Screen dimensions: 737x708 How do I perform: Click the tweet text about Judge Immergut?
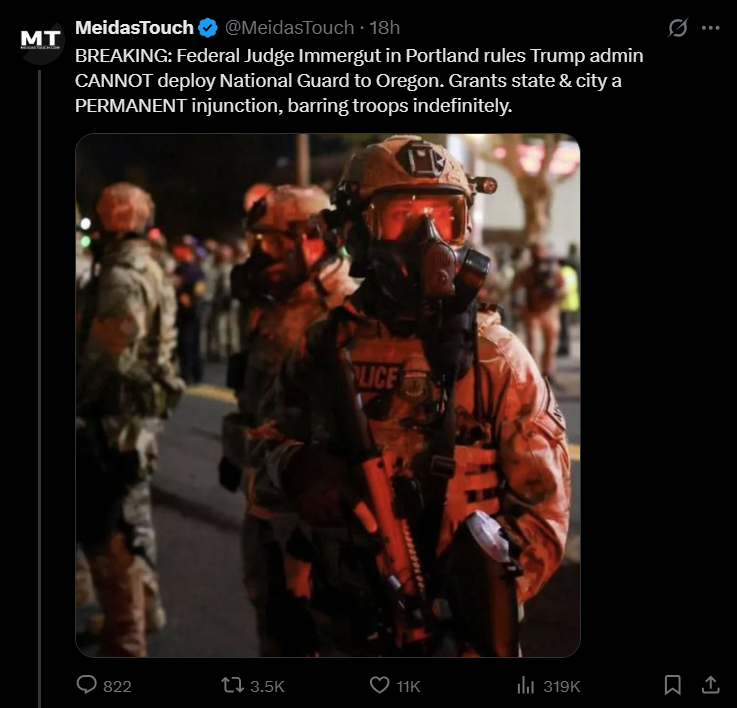click(359, 80)
